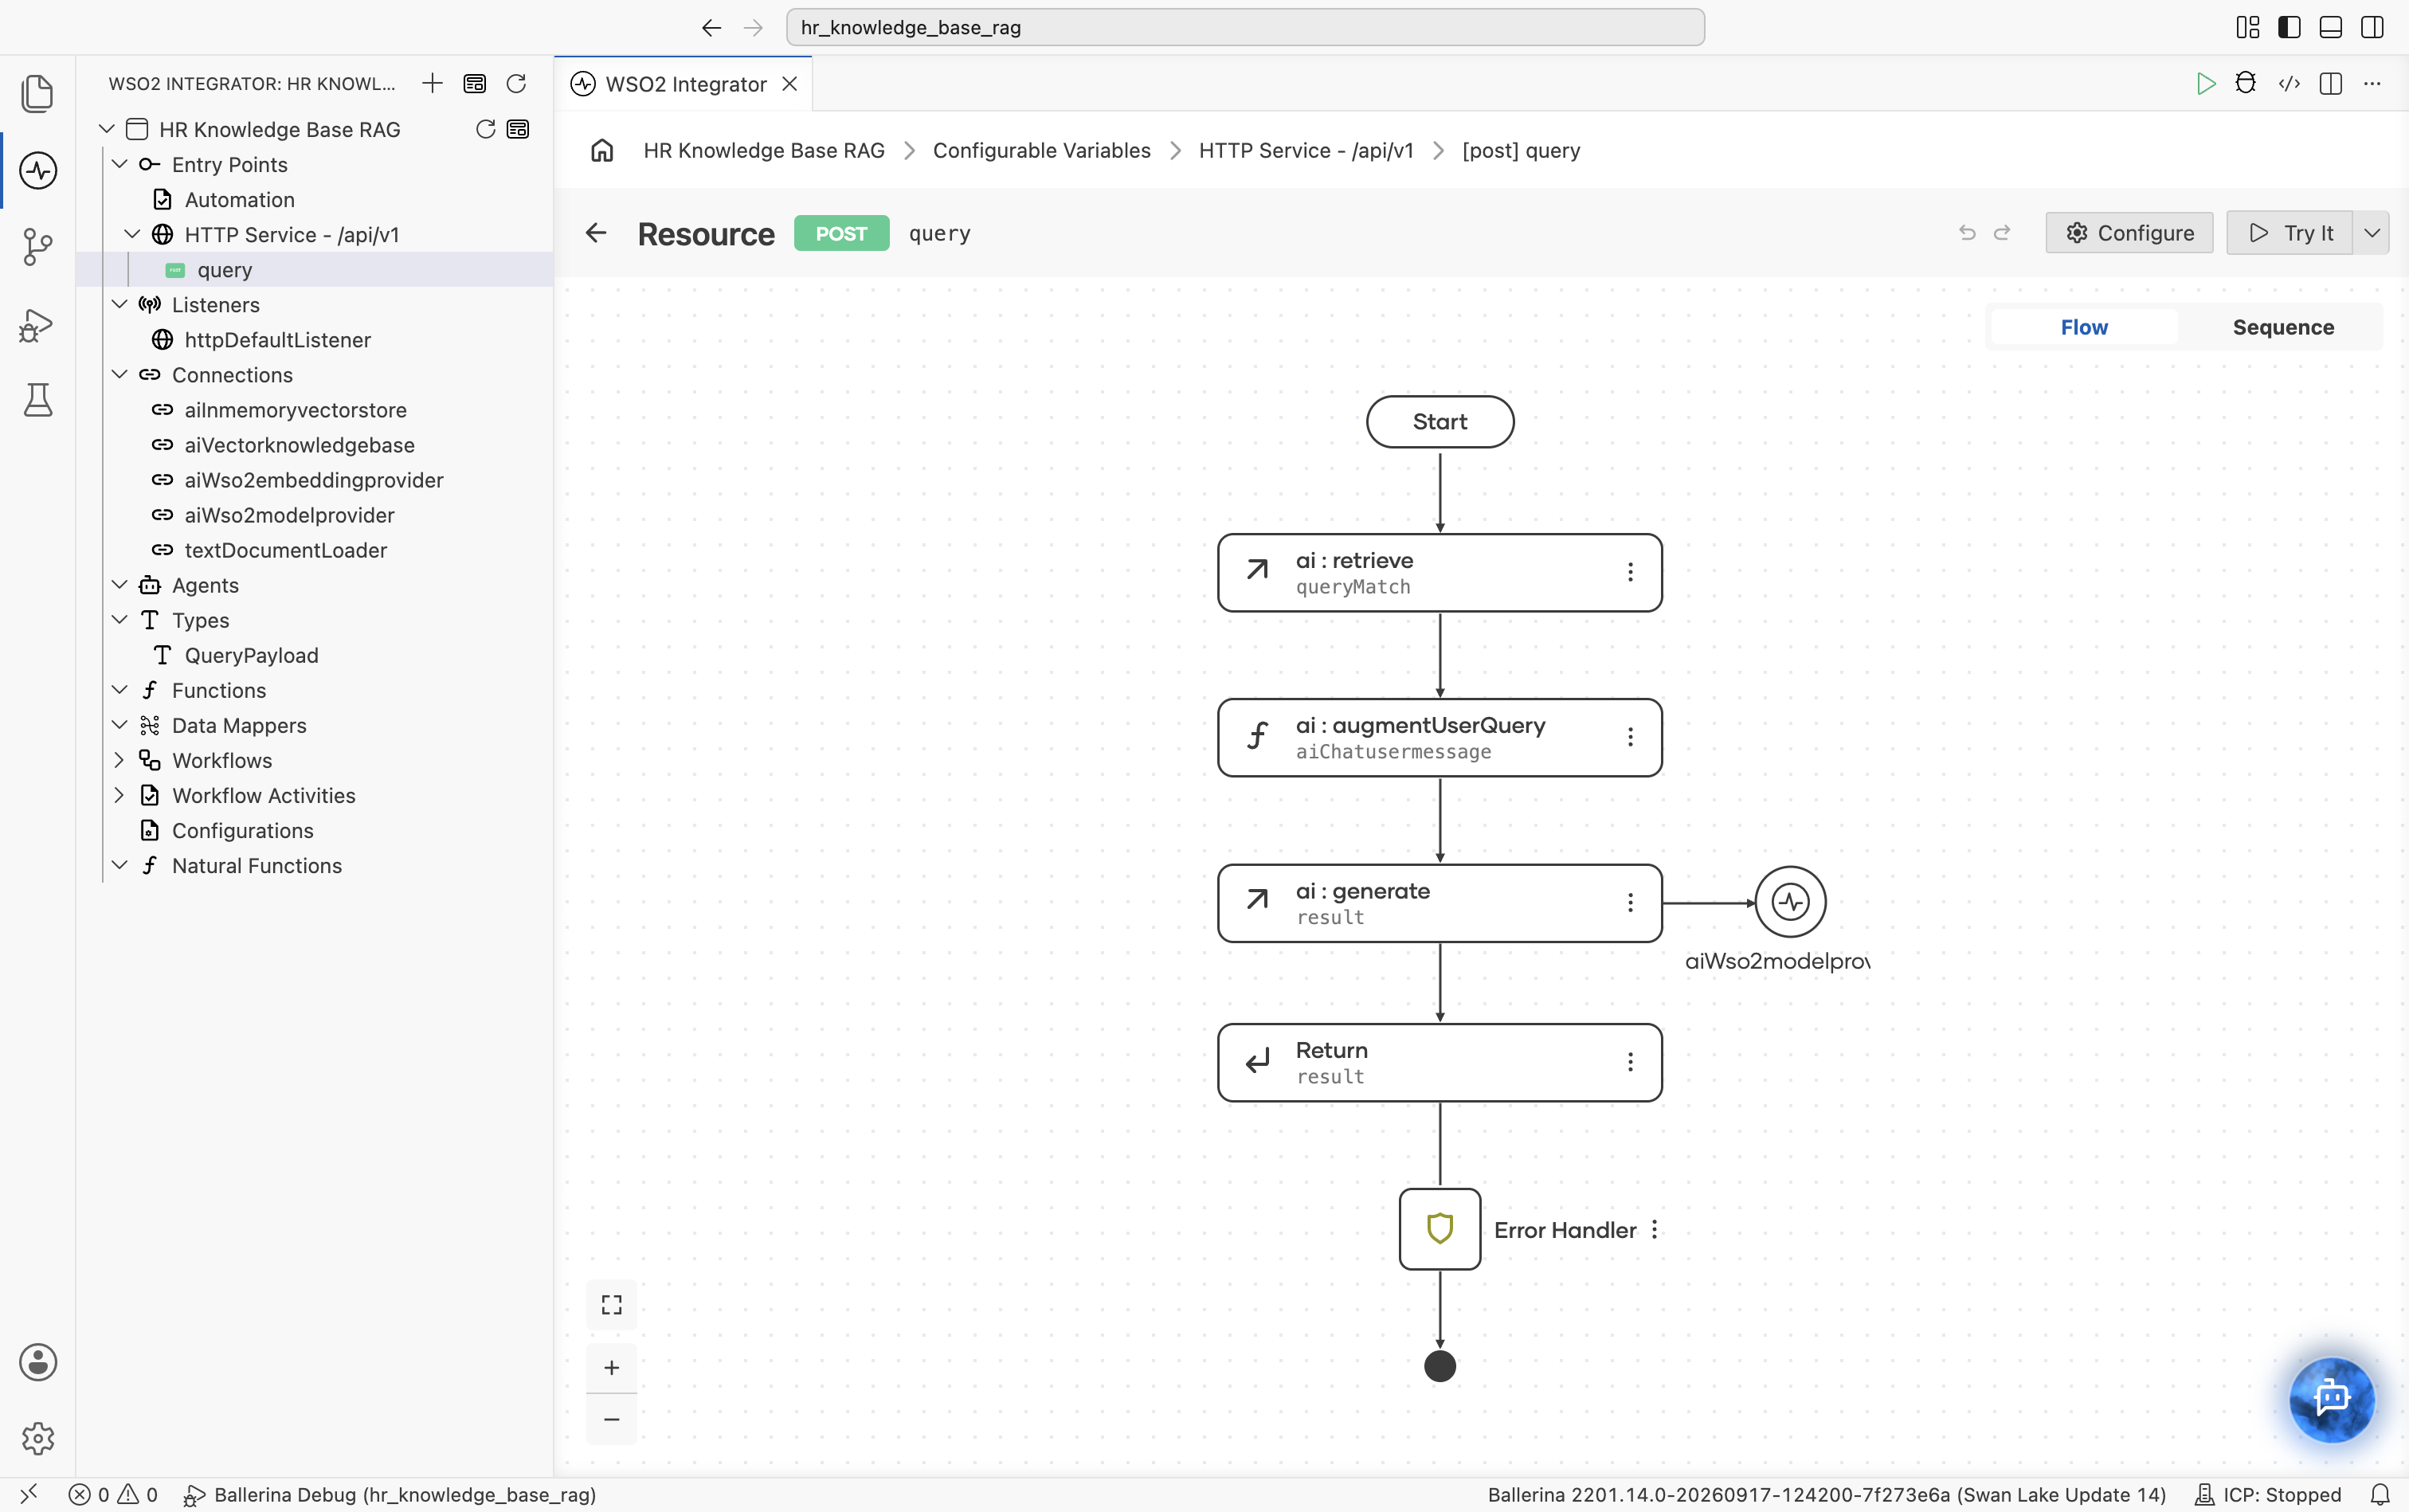This screenshot has width=2409, height=1512.
Task: Show source code via the code icon
Action: pos(2289,84)
